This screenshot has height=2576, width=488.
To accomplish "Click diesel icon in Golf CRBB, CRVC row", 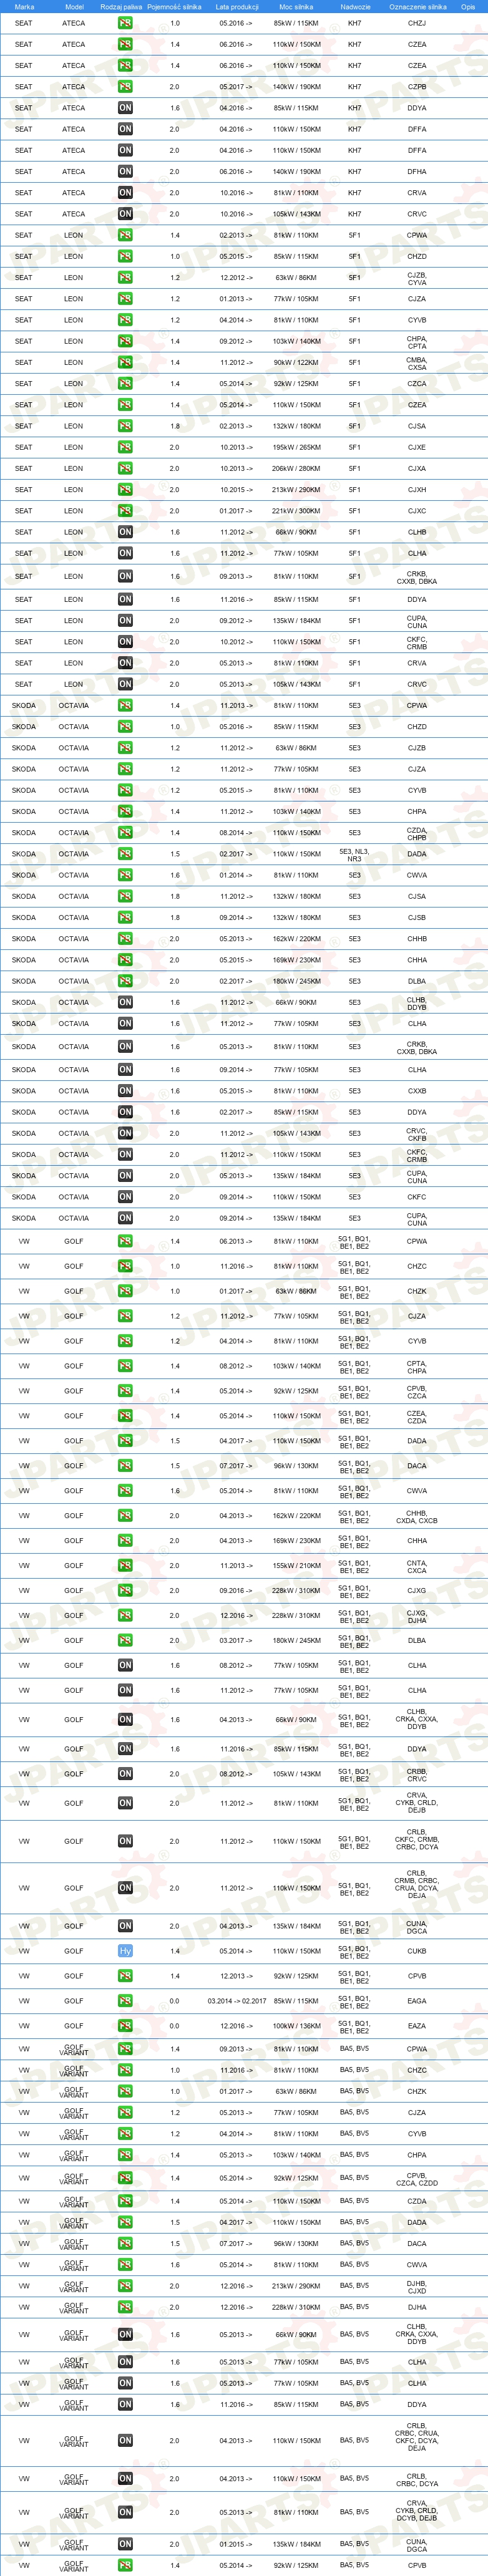I will (x=125, y=1774).
